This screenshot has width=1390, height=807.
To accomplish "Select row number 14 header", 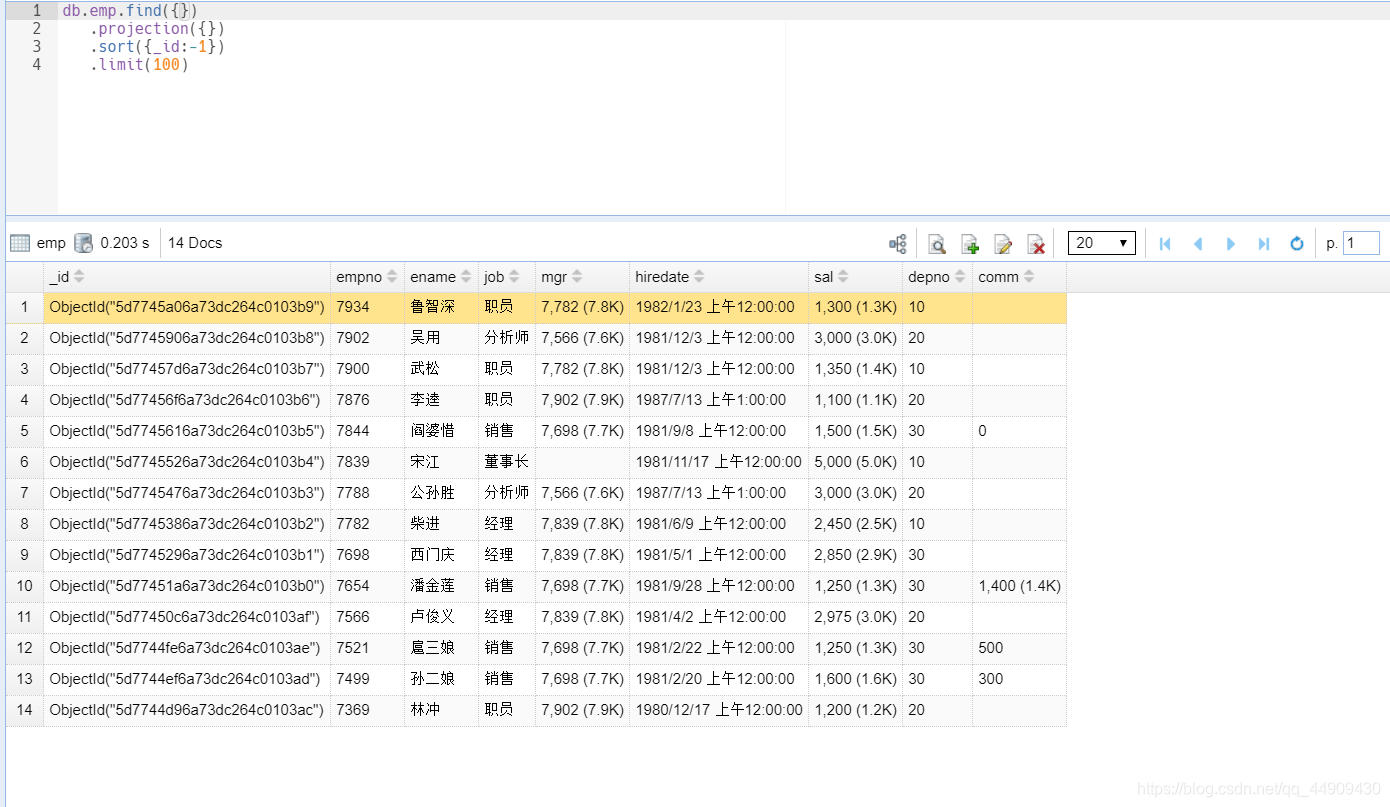I will pyautogui.click(x=25, y=710).
